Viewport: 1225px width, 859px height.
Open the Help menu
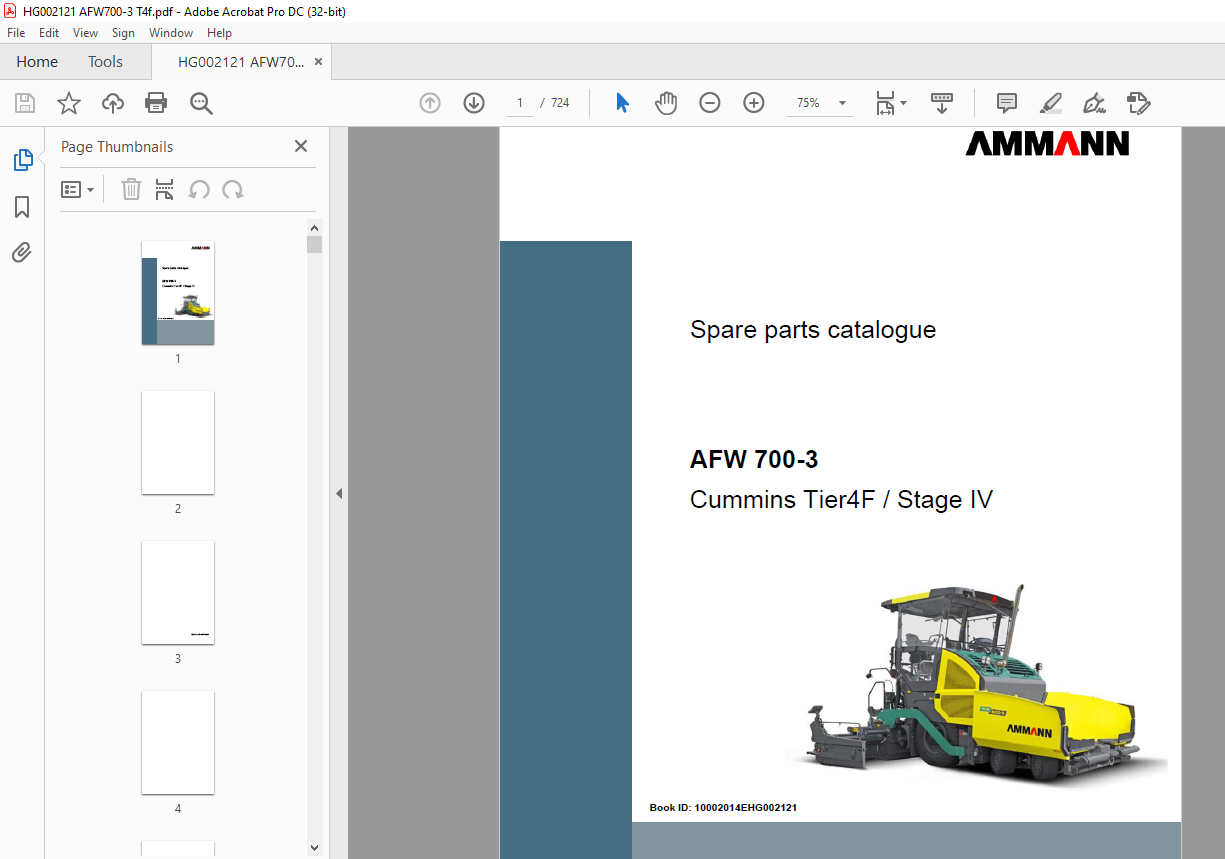[219, 33]
